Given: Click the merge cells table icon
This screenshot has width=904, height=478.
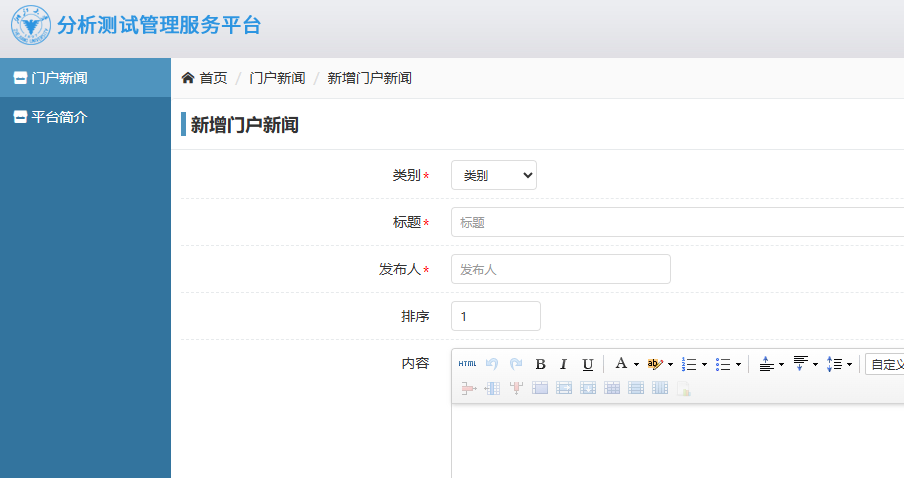Looking at the screenshot, I should pyautogui.click(x=540, y=388).
